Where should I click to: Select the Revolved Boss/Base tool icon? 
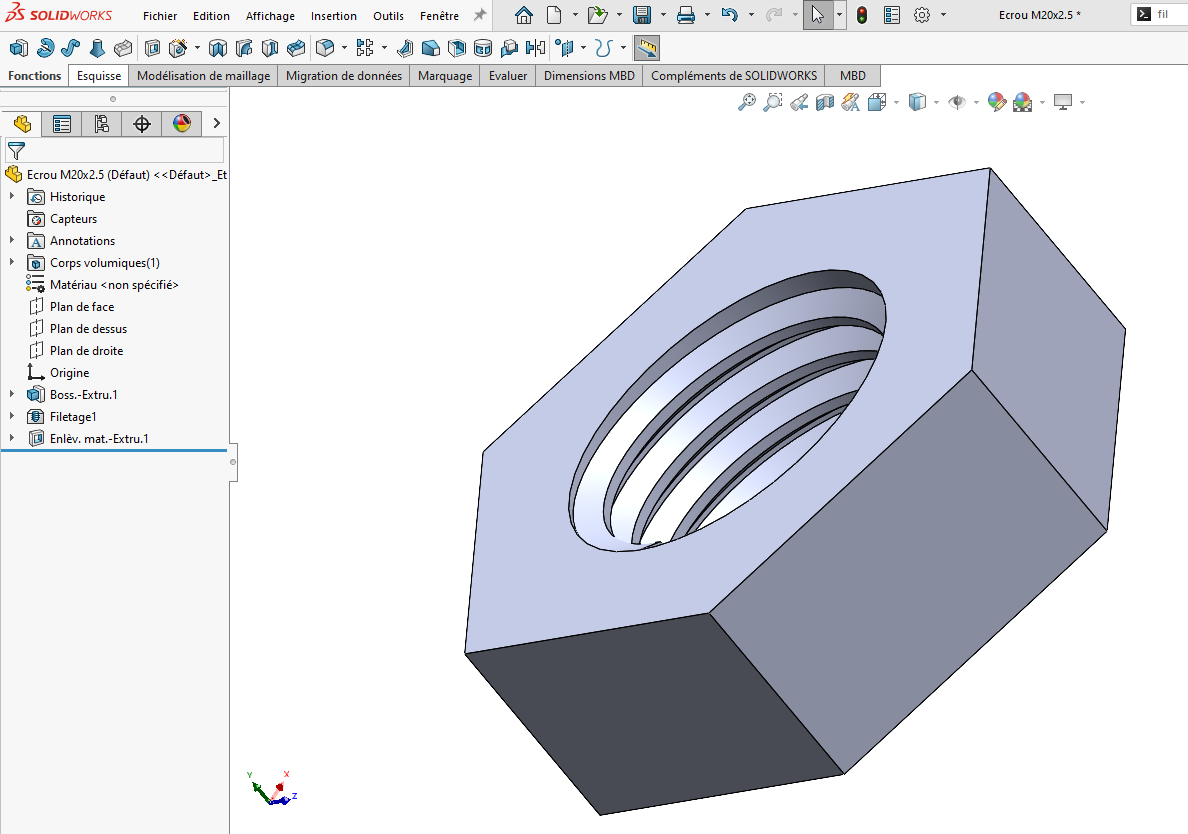45,48
